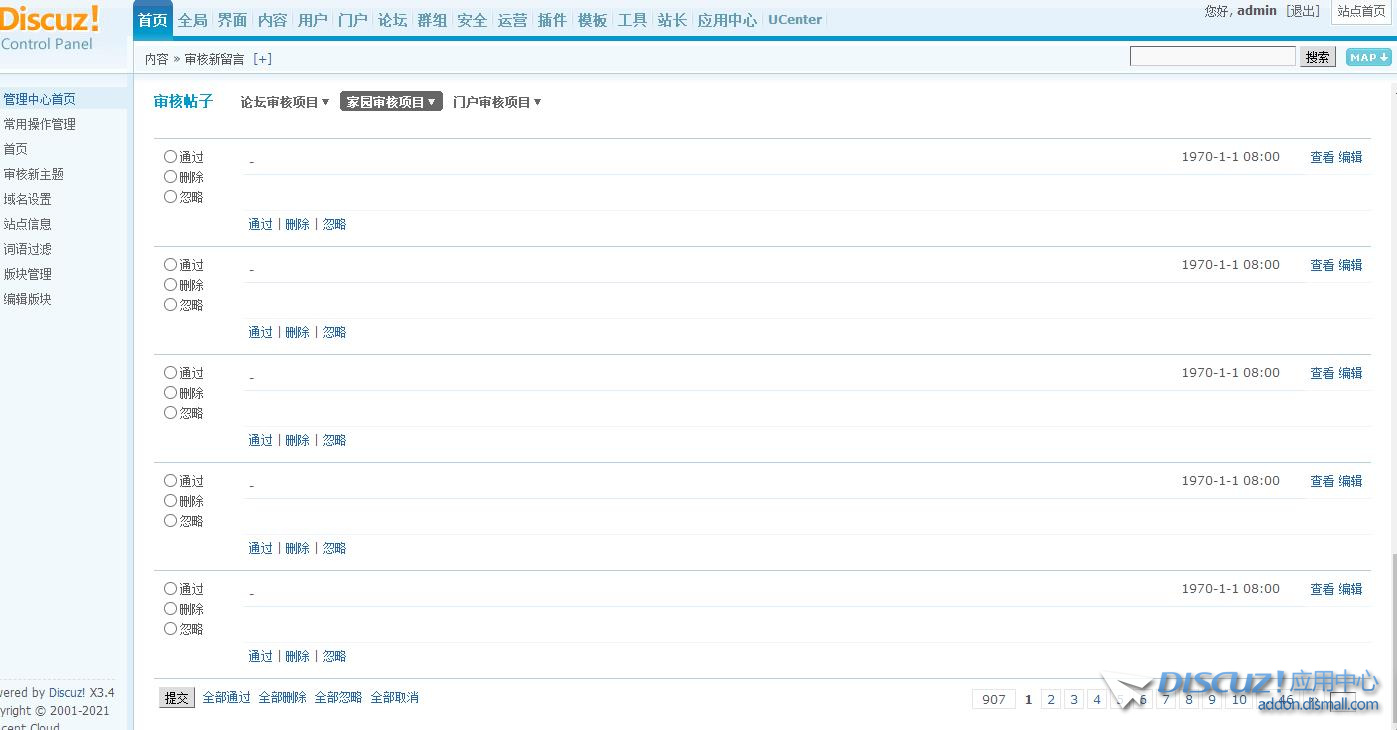Image resolution: width=1397 pixels, height=730 pixels.
Task: Click 全部删除 at the bottom
Action: [x=282, y=698]
